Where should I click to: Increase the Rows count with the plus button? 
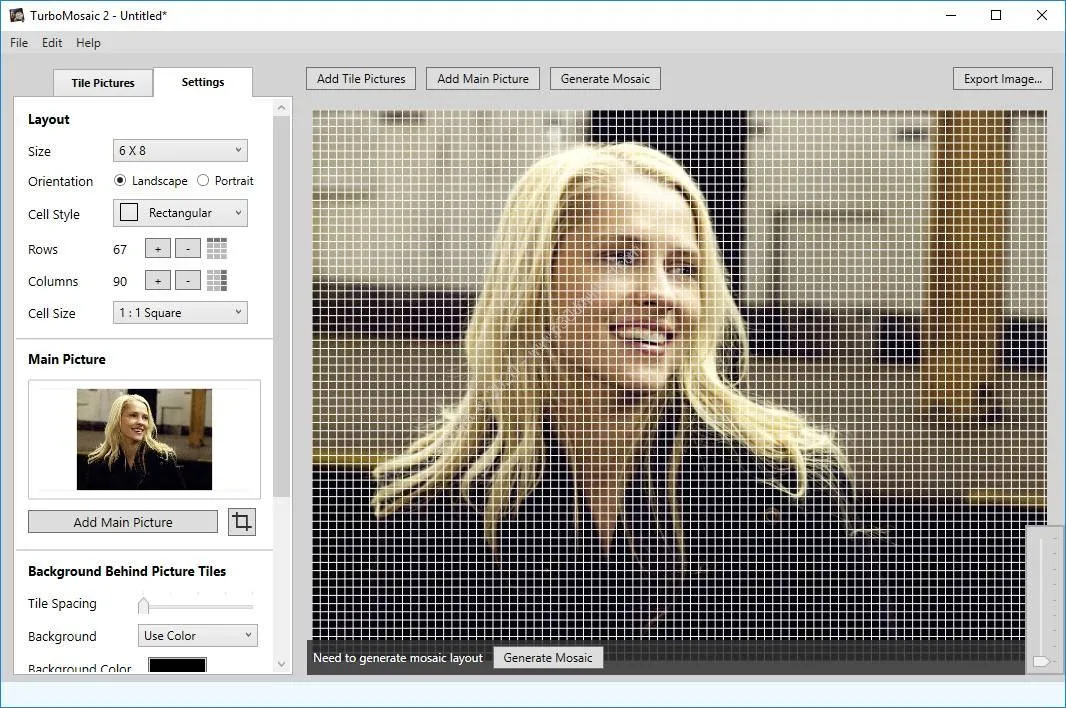pos(158,249)
